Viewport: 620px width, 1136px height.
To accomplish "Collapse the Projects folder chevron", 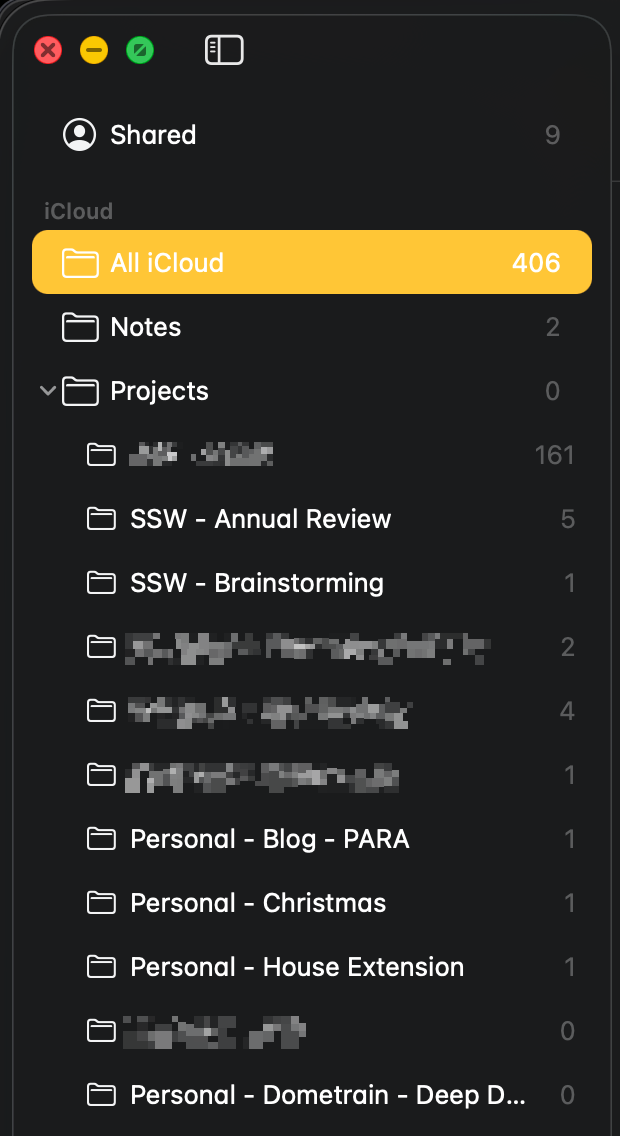I will (x=47, y=391).
